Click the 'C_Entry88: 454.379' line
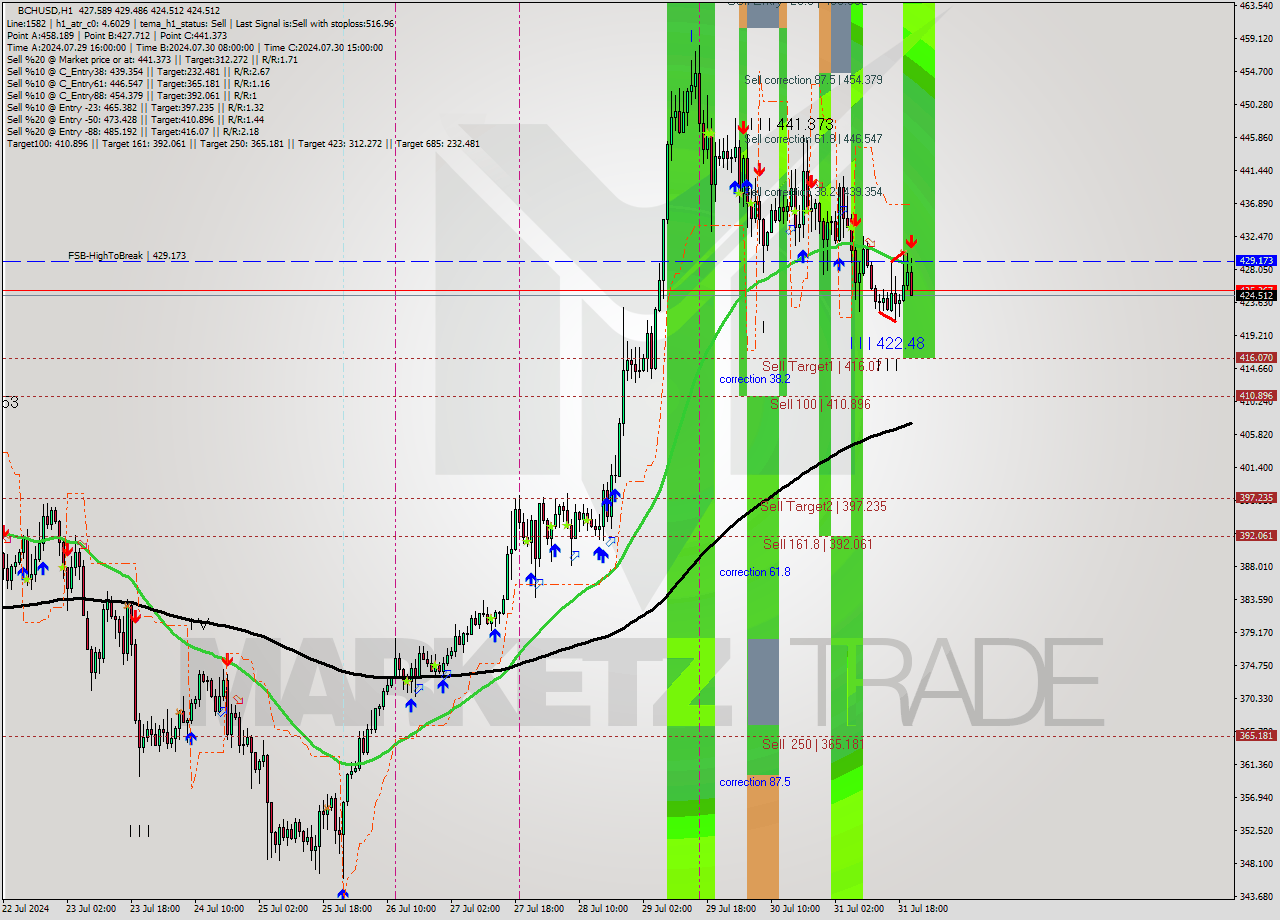The width and height of the screenshot is (1280, 920). tap(131, 95)
